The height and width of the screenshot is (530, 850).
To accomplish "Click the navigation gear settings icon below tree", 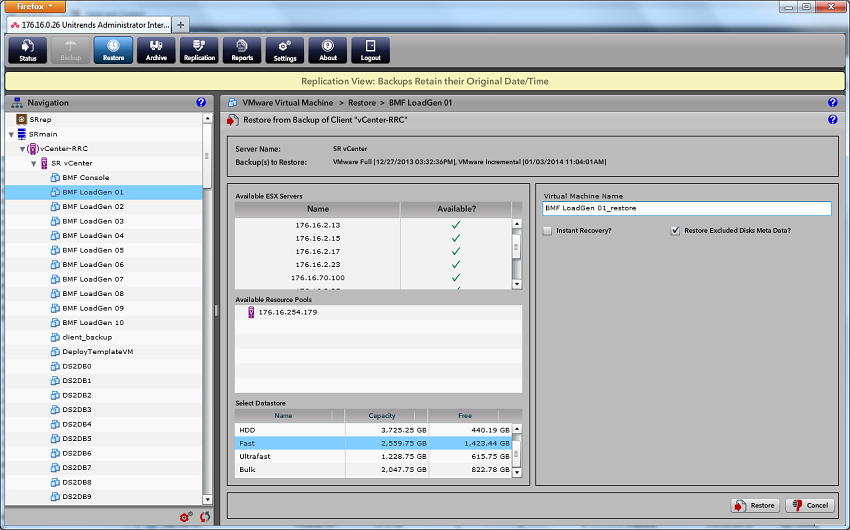I will (186, 517).
